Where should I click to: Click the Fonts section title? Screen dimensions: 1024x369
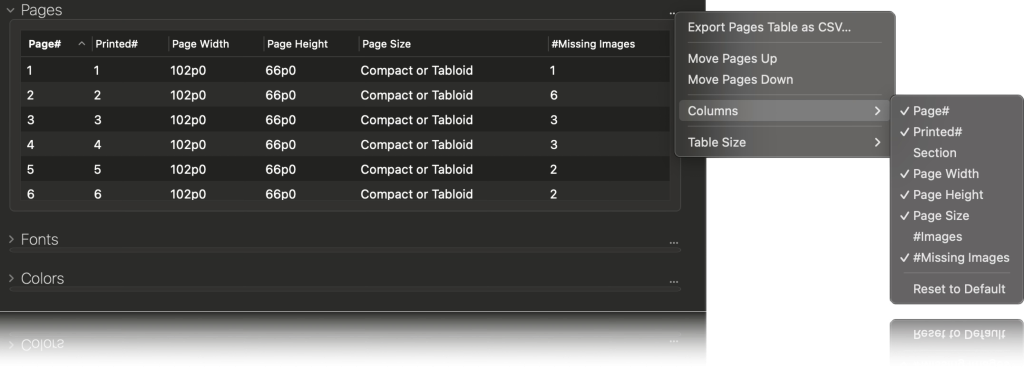coord(39,240)
